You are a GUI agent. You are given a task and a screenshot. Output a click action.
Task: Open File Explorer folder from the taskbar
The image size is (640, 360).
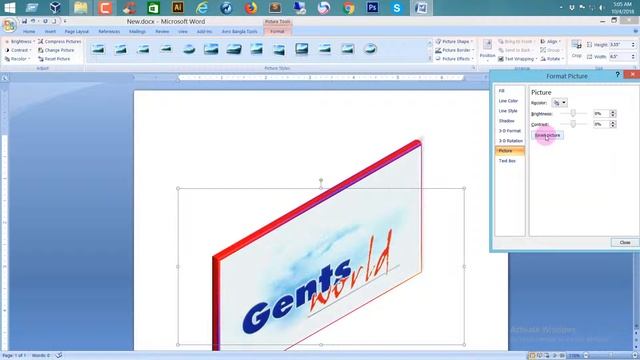(x=80, y=8)
